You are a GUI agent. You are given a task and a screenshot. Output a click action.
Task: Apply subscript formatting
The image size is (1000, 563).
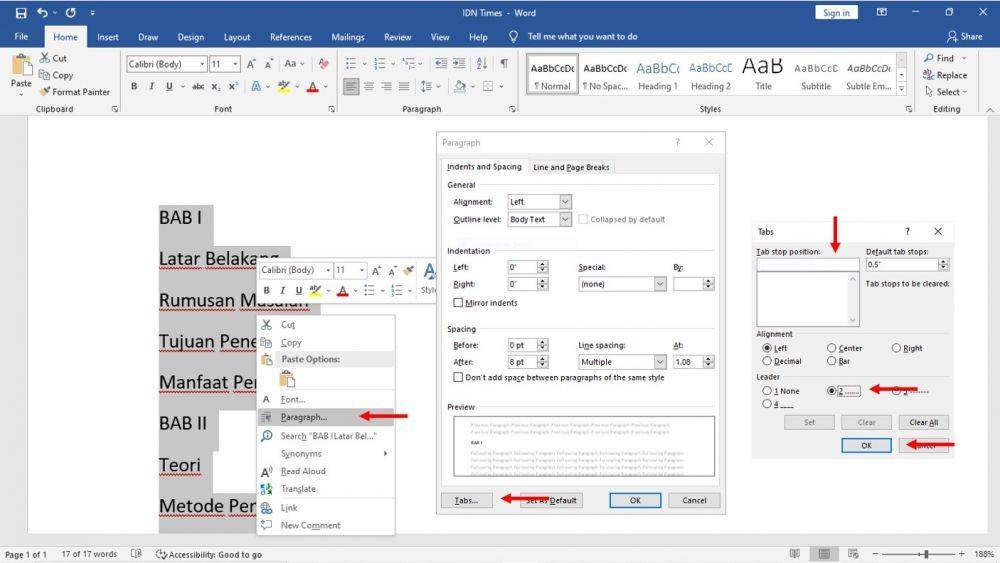tap(216, 86)
